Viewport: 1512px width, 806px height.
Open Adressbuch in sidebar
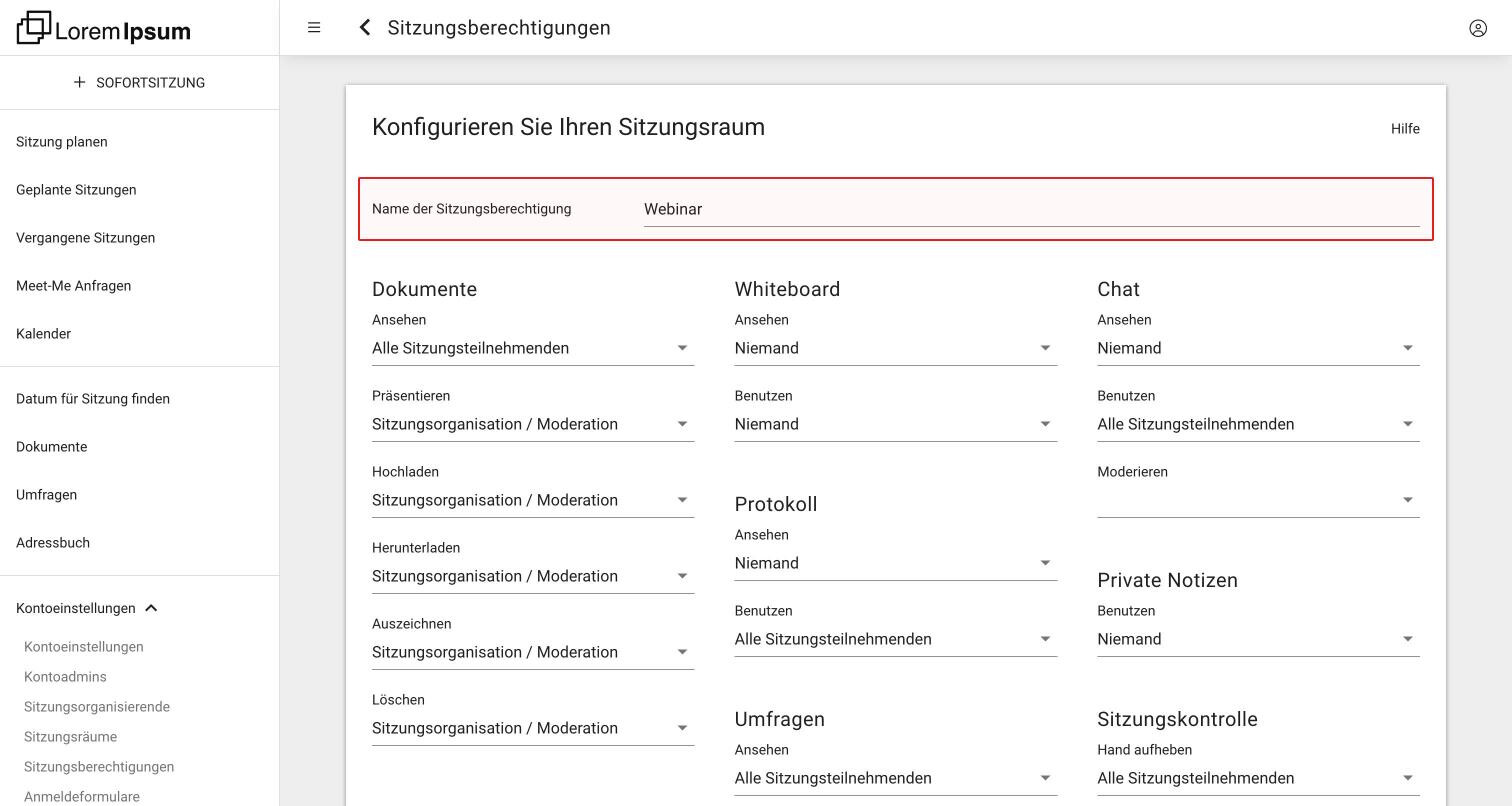(x=53, y=543)
